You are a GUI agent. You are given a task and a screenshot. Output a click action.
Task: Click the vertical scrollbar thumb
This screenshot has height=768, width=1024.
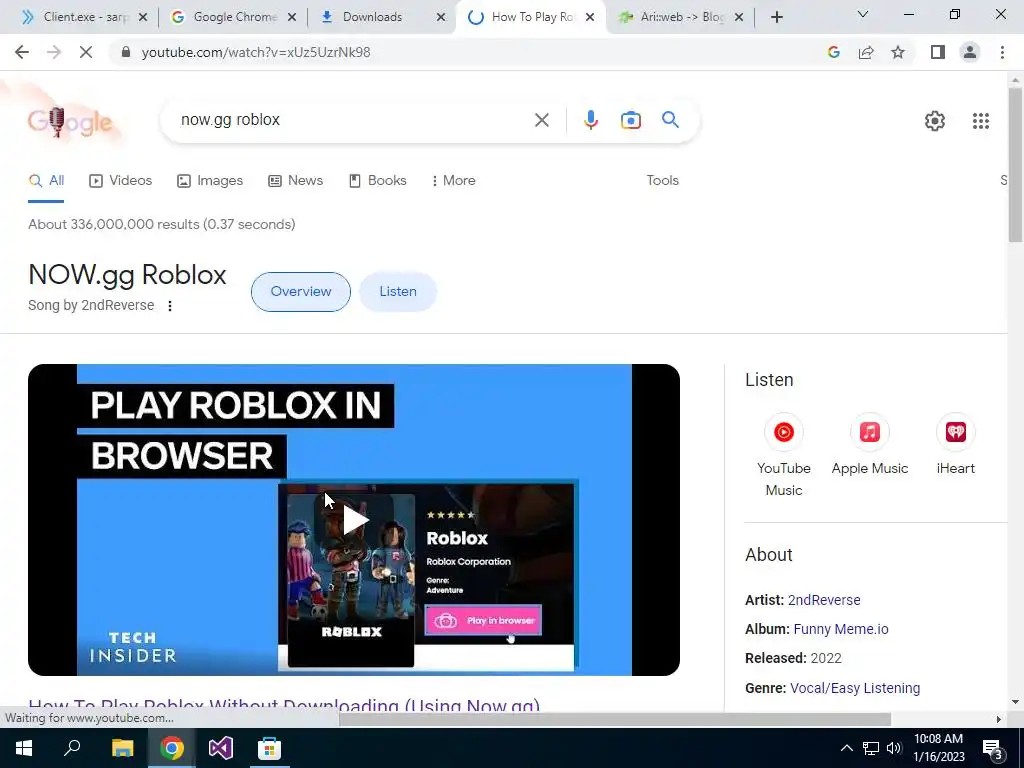(1015, 165)
